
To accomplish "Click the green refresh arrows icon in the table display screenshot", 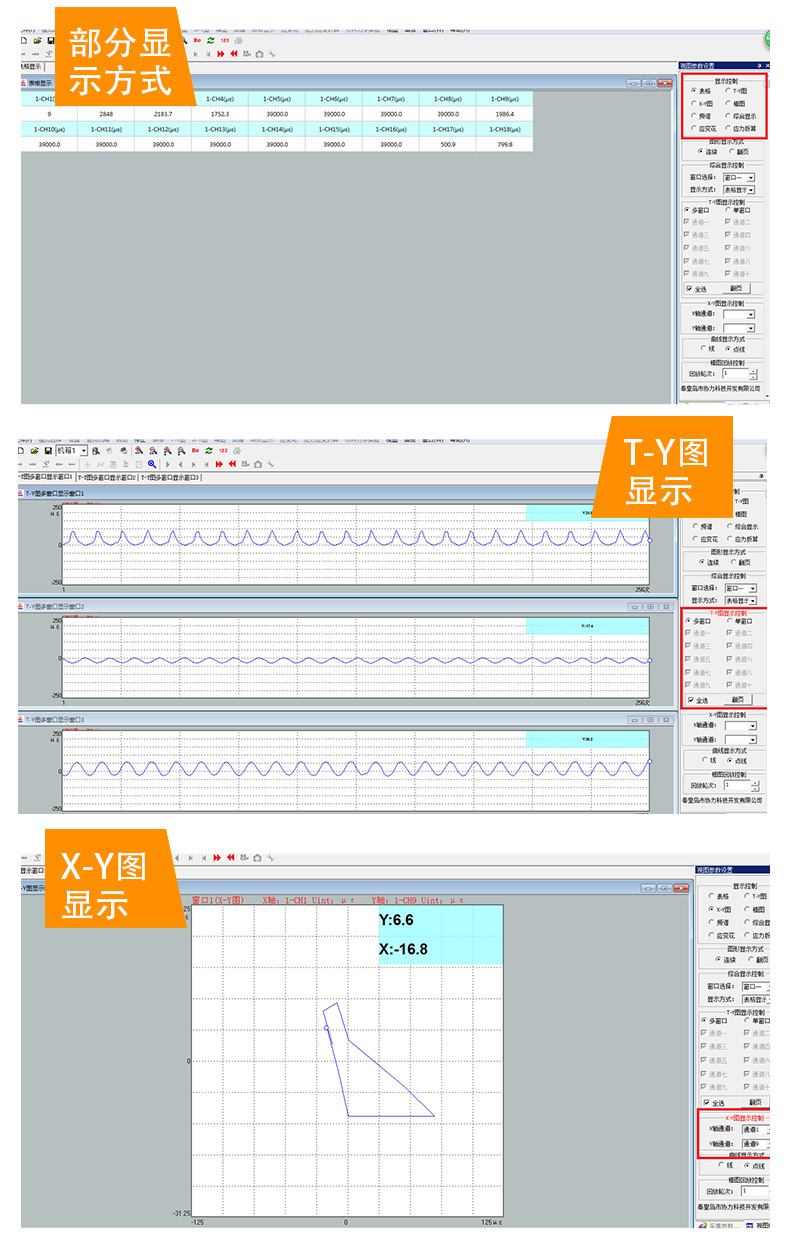I will [211, 41].
